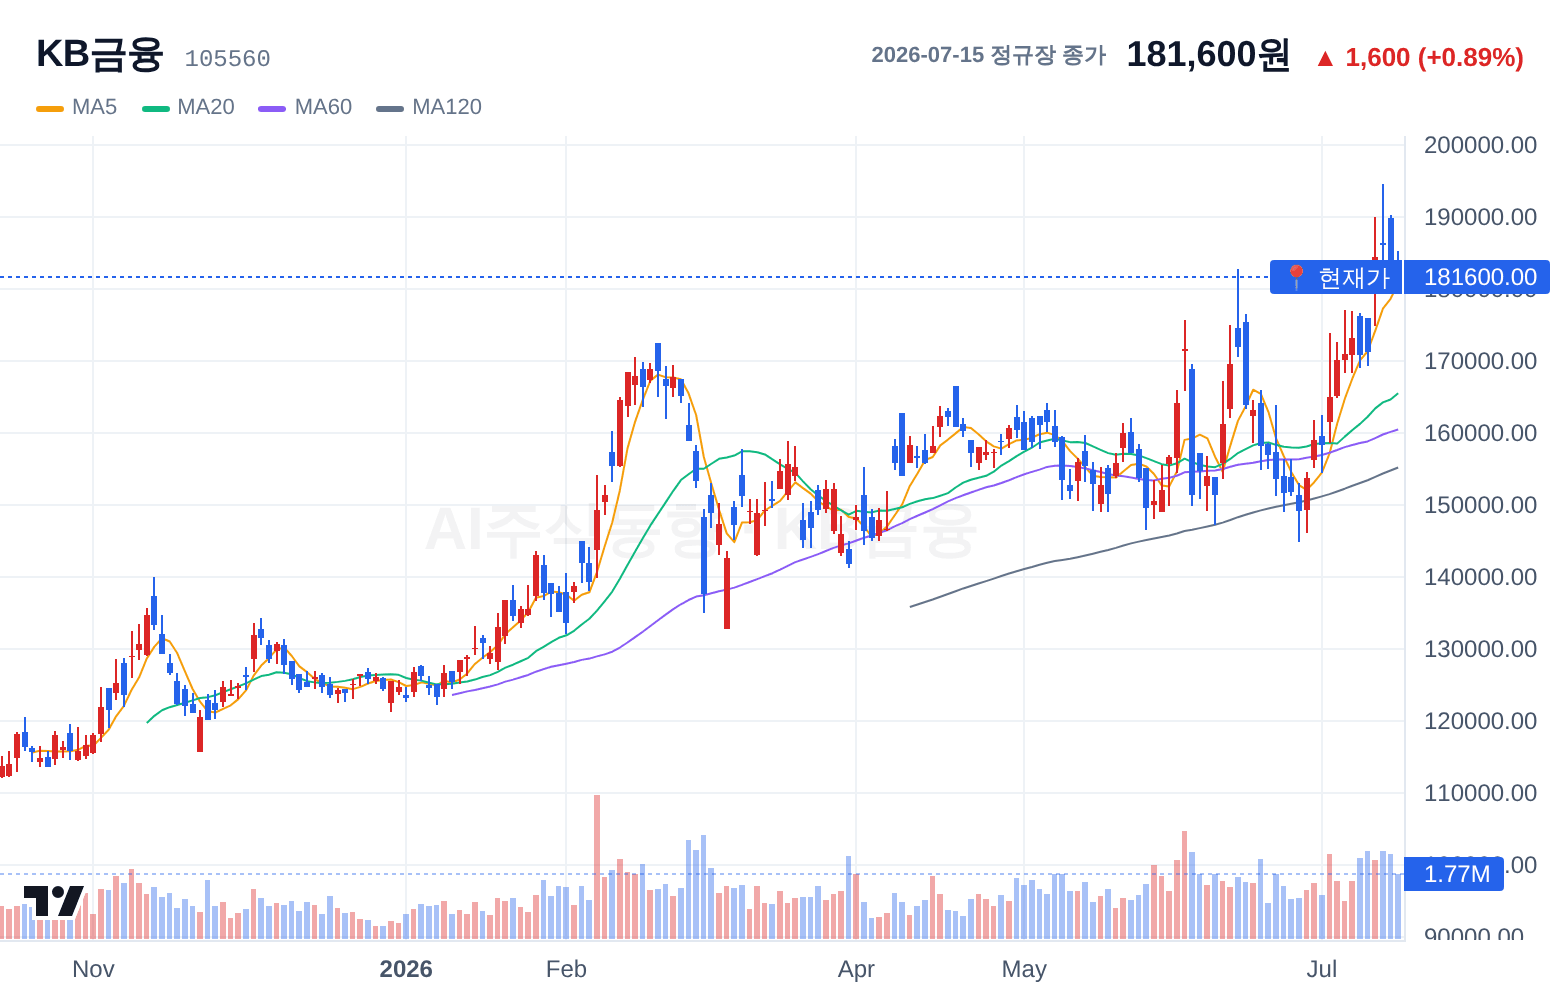Click the tallest red volume bar in February
The height and width of the screenshot is (996, 1560).
597,867
